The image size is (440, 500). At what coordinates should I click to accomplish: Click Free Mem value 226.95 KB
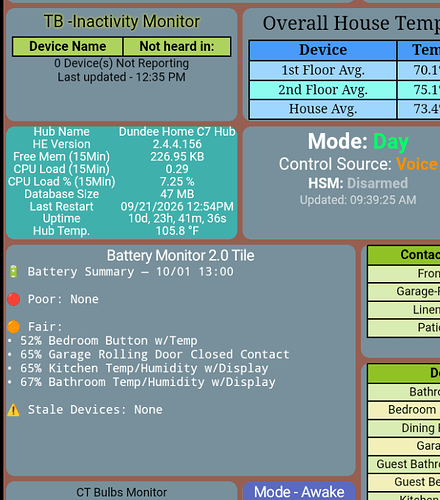pos(177,157)
